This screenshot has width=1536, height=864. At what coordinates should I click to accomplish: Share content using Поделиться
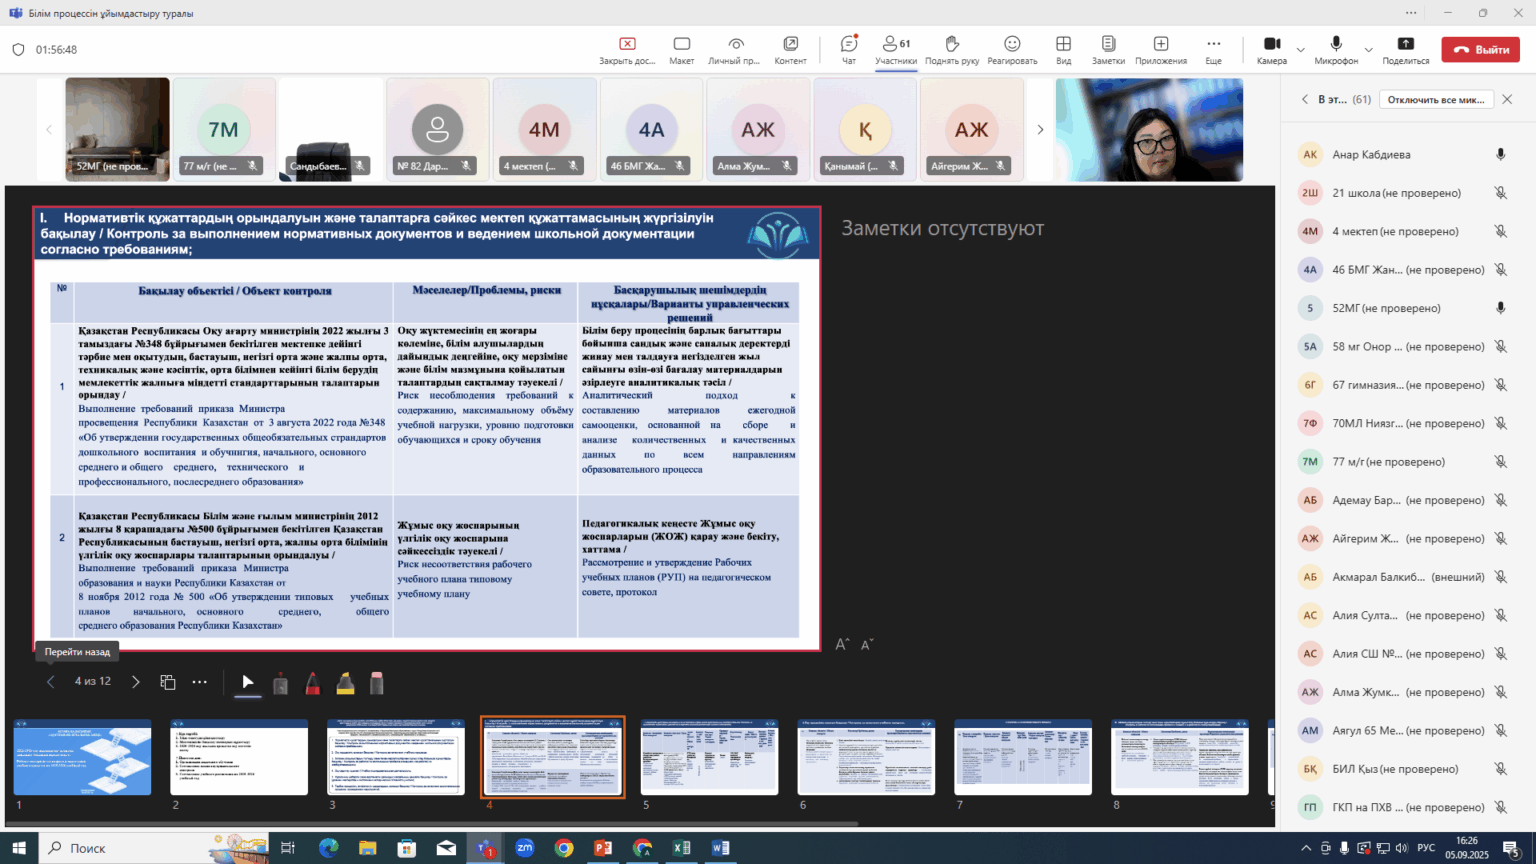coord(1405,49)
